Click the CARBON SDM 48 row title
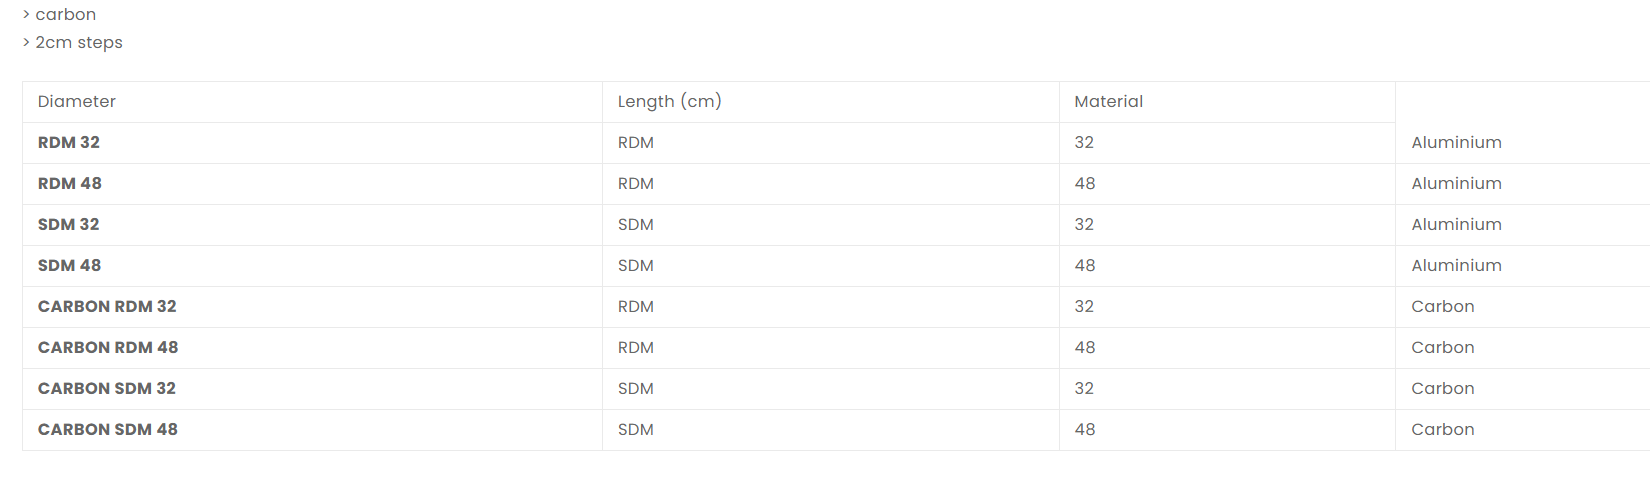The height and width of the screenshot is (502, 1650). click(108, 430)
